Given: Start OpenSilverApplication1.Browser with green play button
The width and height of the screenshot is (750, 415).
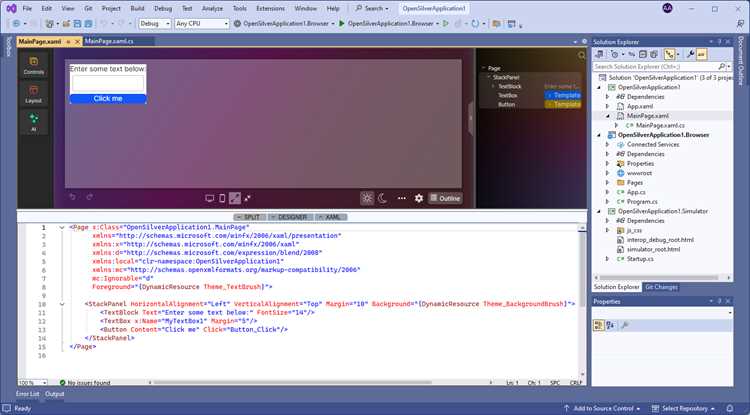Looking at the screenshot, I should (342, 23).
